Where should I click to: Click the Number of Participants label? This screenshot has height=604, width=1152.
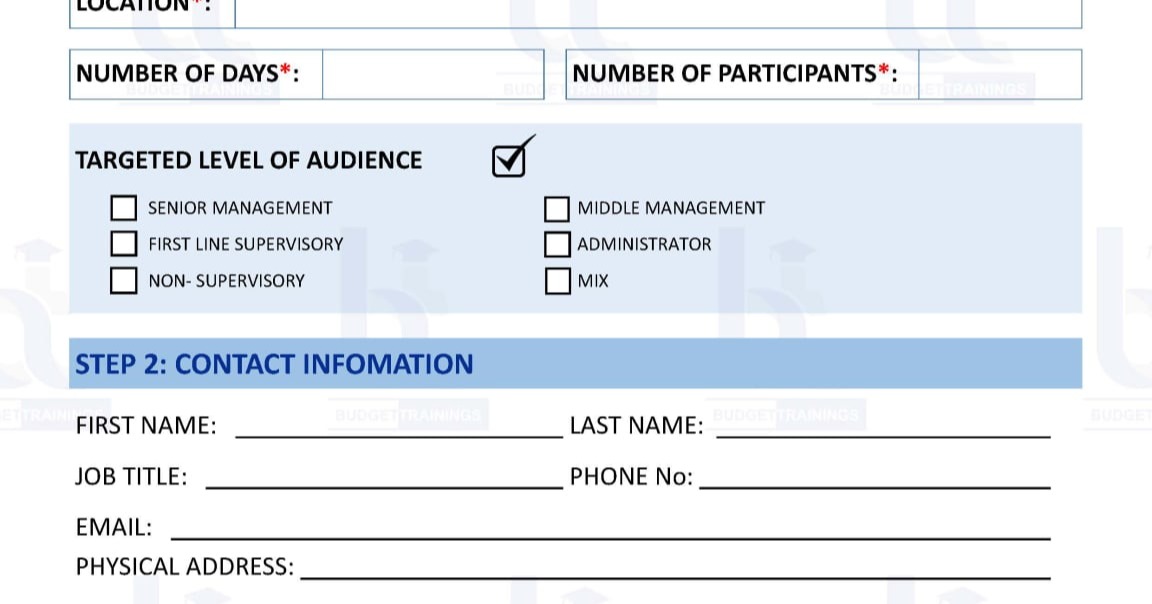pos(735,73)
